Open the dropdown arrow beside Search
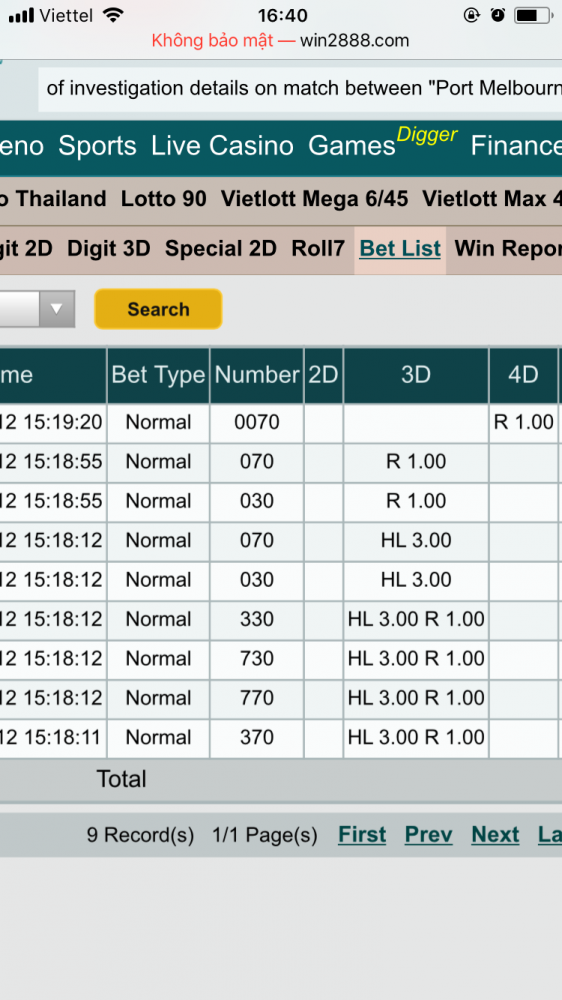The height and width of the screenshot is (1000, 562). (x=57, y=309)
